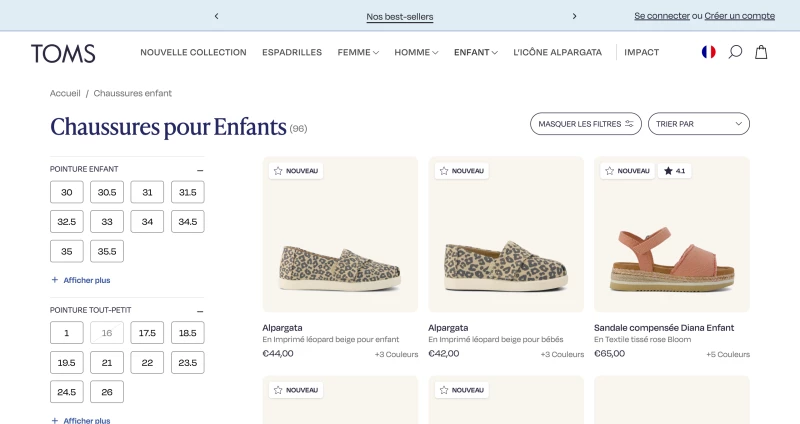
Task: Open ESPADRILLES menu item
Action: click(292, 52)
